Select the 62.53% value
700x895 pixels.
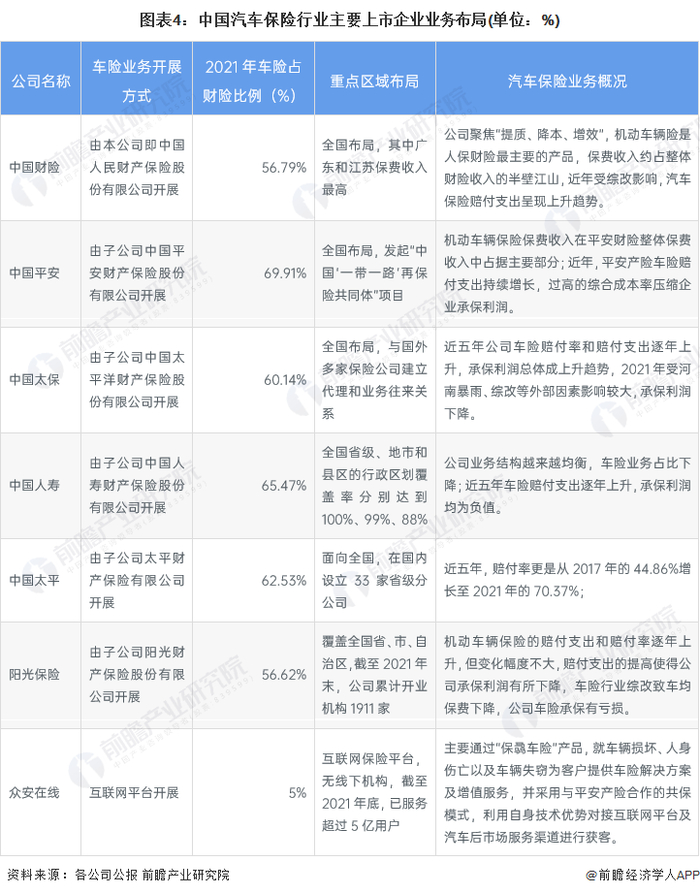coord(284,580)
